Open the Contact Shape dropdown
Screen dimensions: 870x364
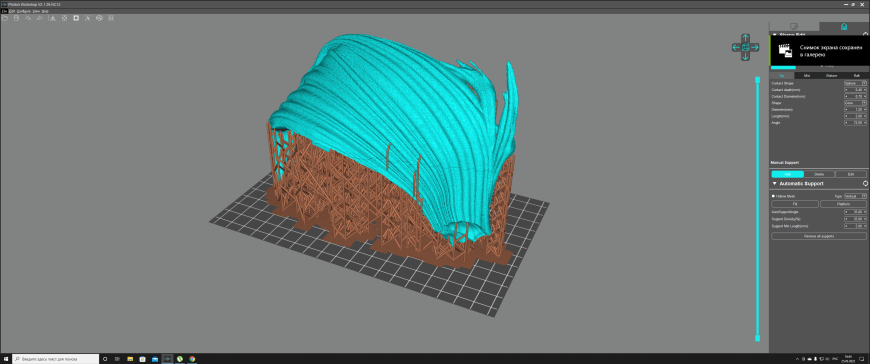pos(855,83)
